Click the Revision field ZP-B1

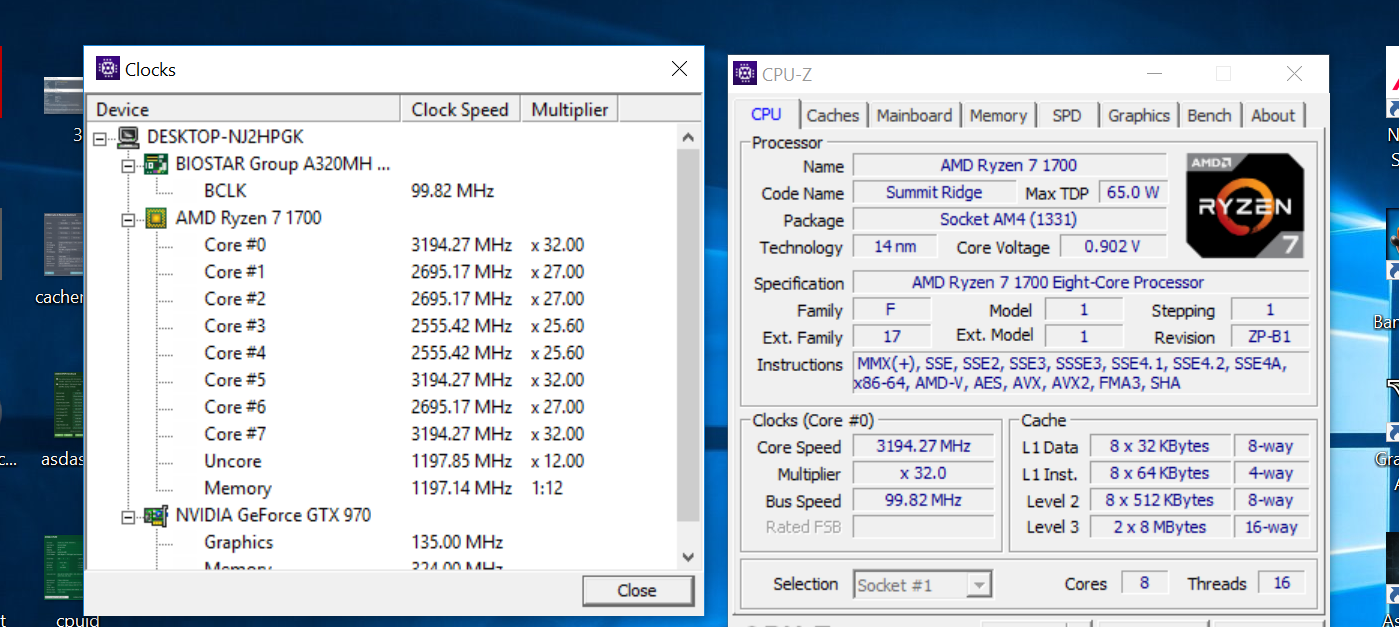[x=1269, y=337]
